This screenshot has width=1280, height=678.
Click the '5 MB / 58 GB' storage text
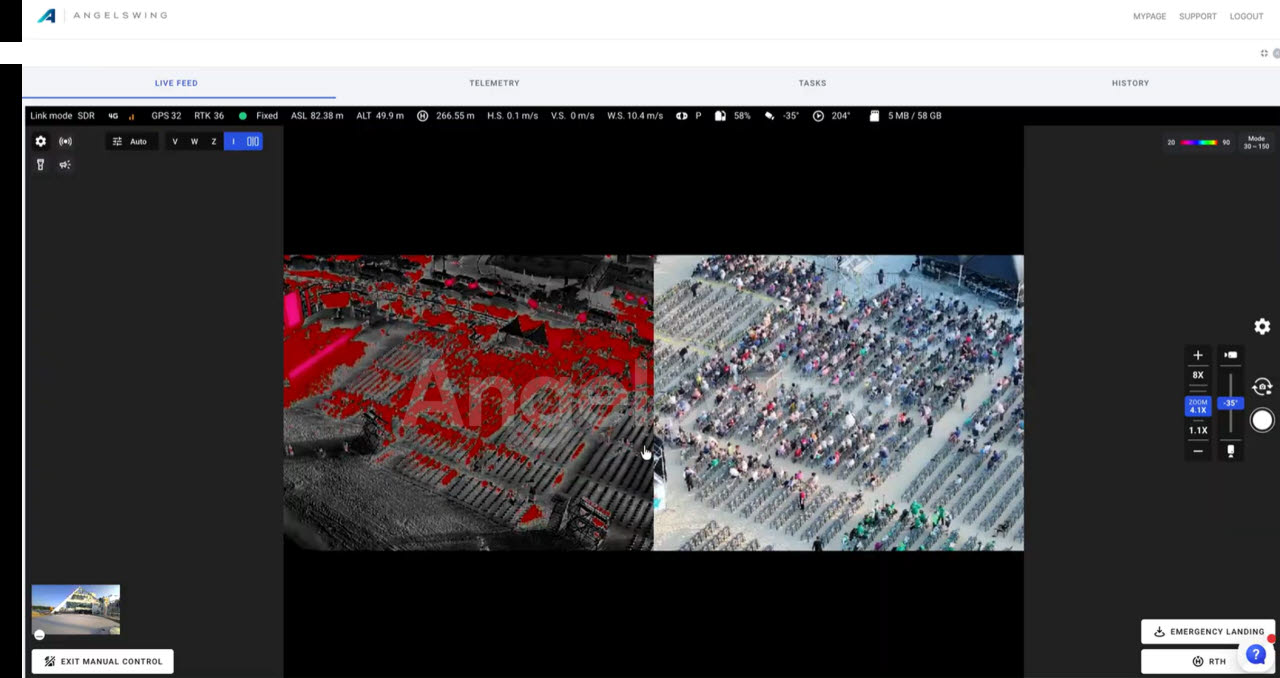pyautogui.click(x=915, y=116)
